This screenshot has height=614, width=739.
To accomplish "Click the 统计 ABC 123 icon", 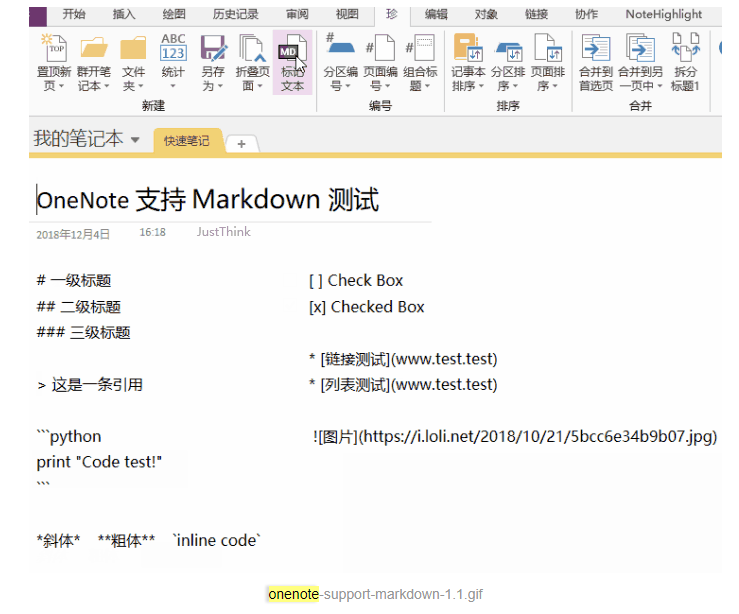I will point(173,47).
